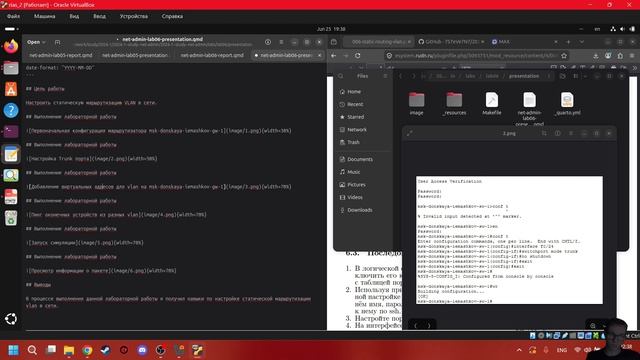The width and height of the screenshot is (640, 360).
Task: Reload the page in Firefox
Action: click(358, 56)
